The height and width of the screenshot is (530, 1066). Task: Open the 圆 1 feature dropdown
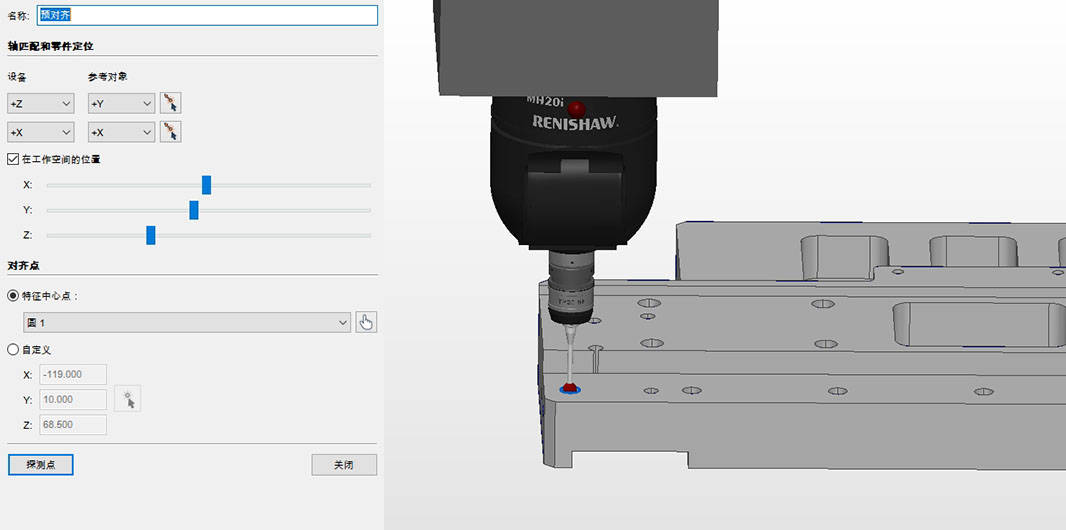click(x=187, y=322)
